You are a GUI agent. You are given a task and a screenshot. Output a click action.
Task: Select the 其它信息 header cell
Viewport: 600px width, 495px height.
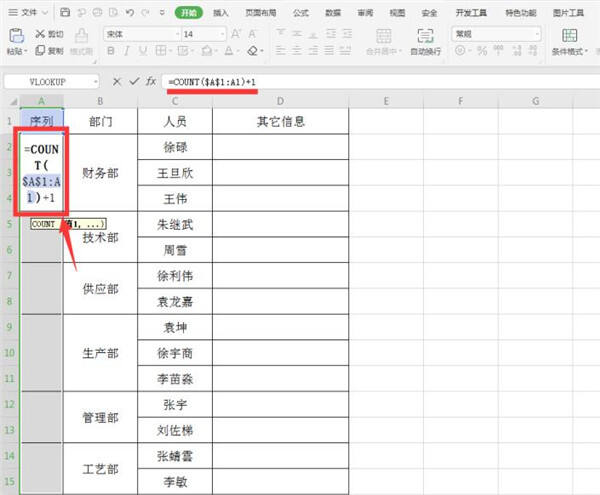(x=280, y=122)
